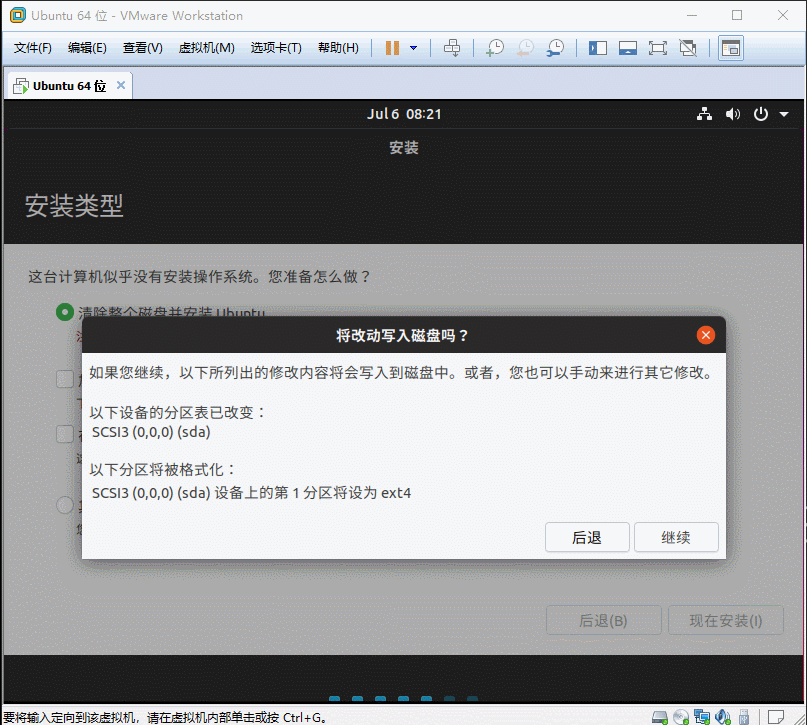The image size is (807, 725).
Task: Open the snapshot manager
Action: [x=554, y=48]
